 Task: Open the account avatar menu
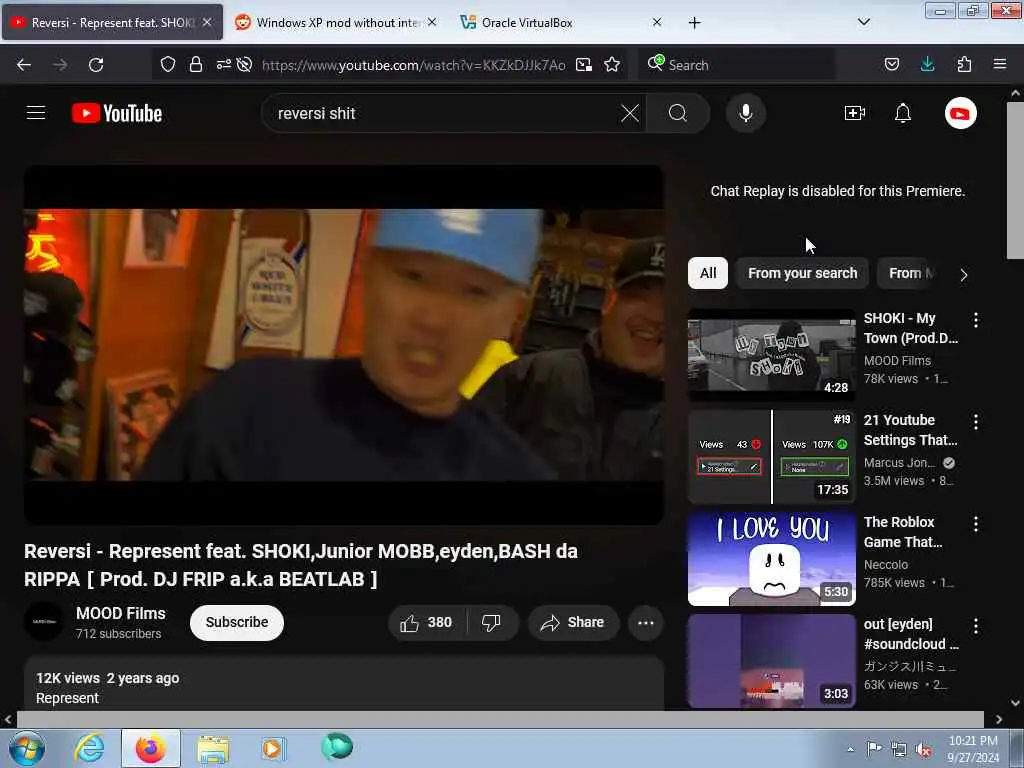pyautogui.click(x=960, y=113)
